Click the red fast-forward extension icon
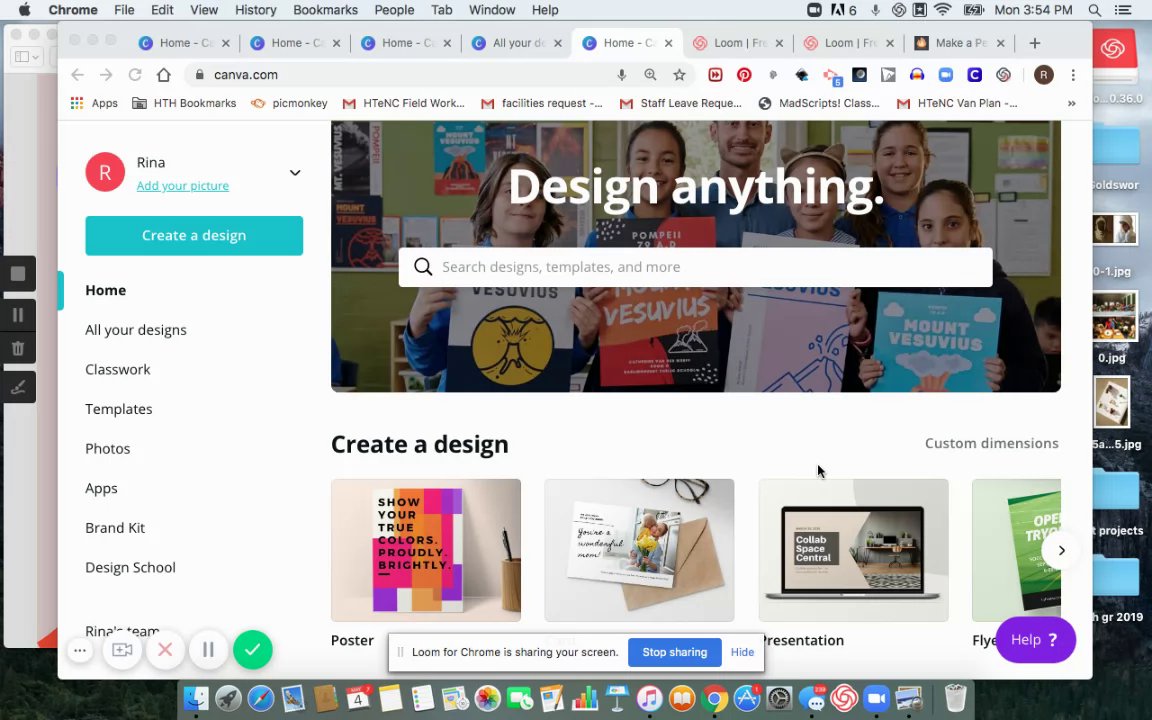The image size is (1152, 720). [x=715, y=75]
